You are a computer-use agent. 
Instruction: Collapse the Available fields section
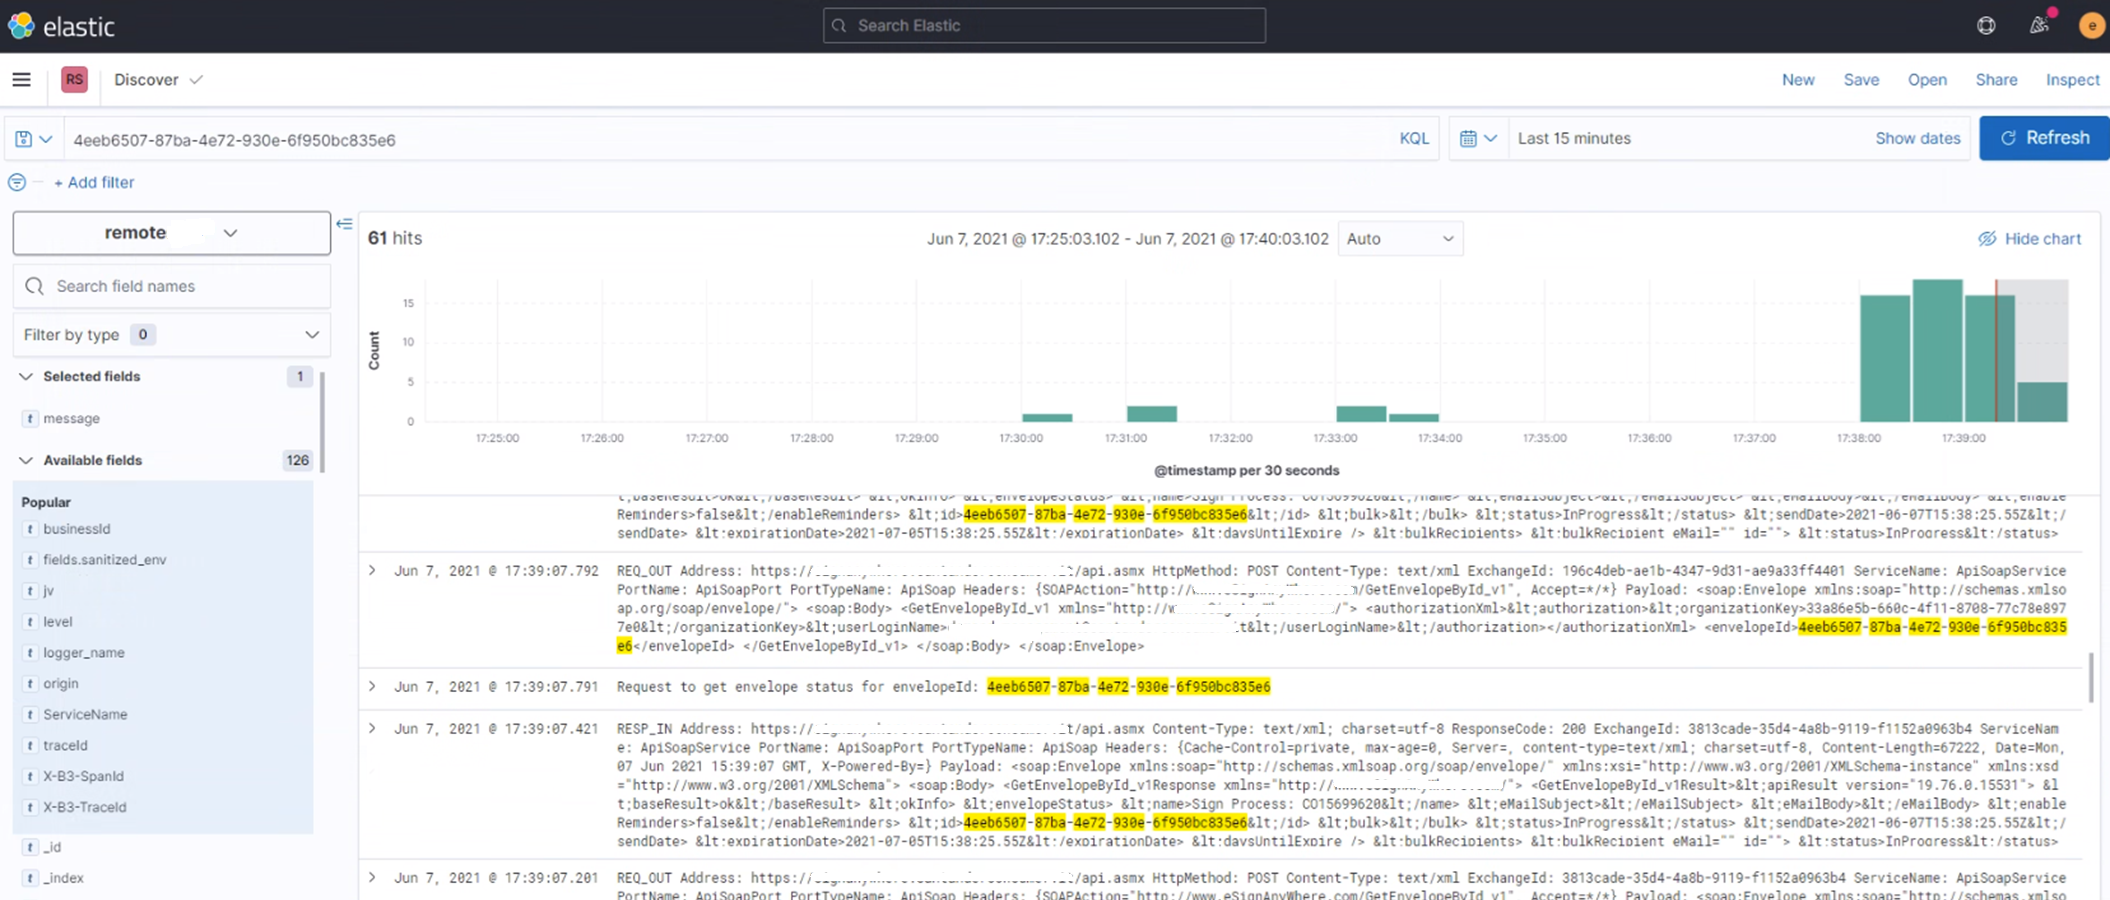click(x=26, y=461)
